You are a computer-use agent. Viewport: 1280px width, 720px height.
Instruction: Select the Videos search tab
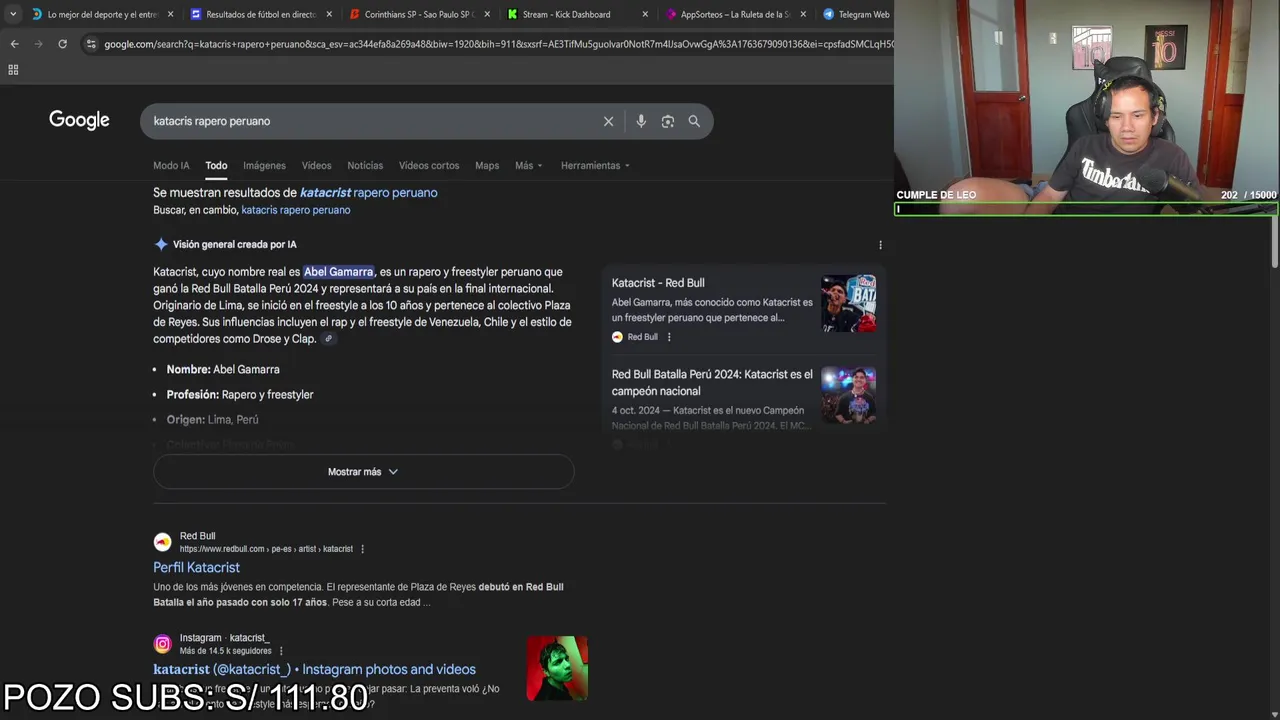coord(316,166)
